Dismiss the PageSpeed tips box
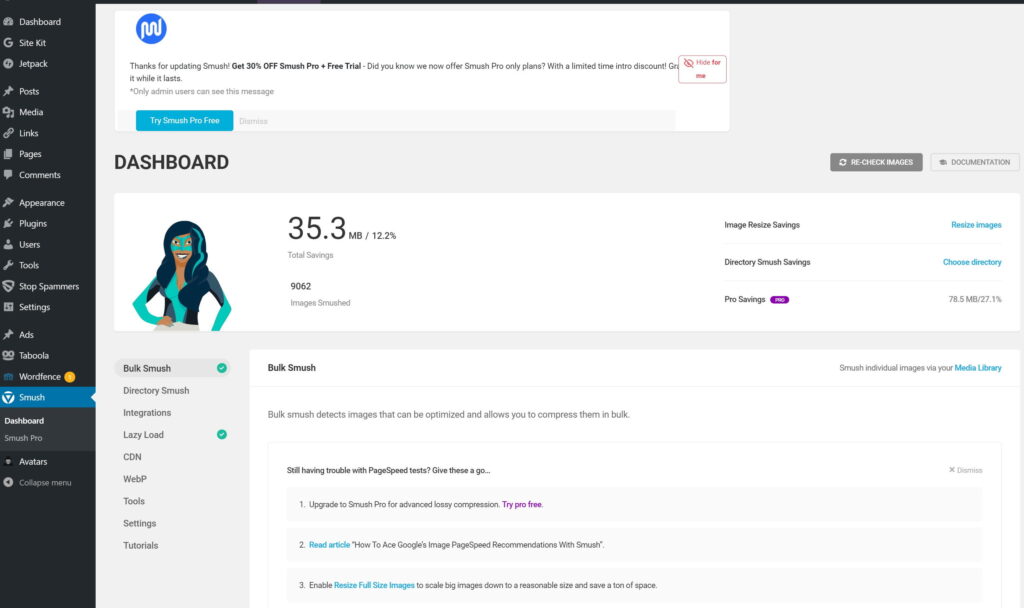1024x608 pixels. tap(965, 470)
